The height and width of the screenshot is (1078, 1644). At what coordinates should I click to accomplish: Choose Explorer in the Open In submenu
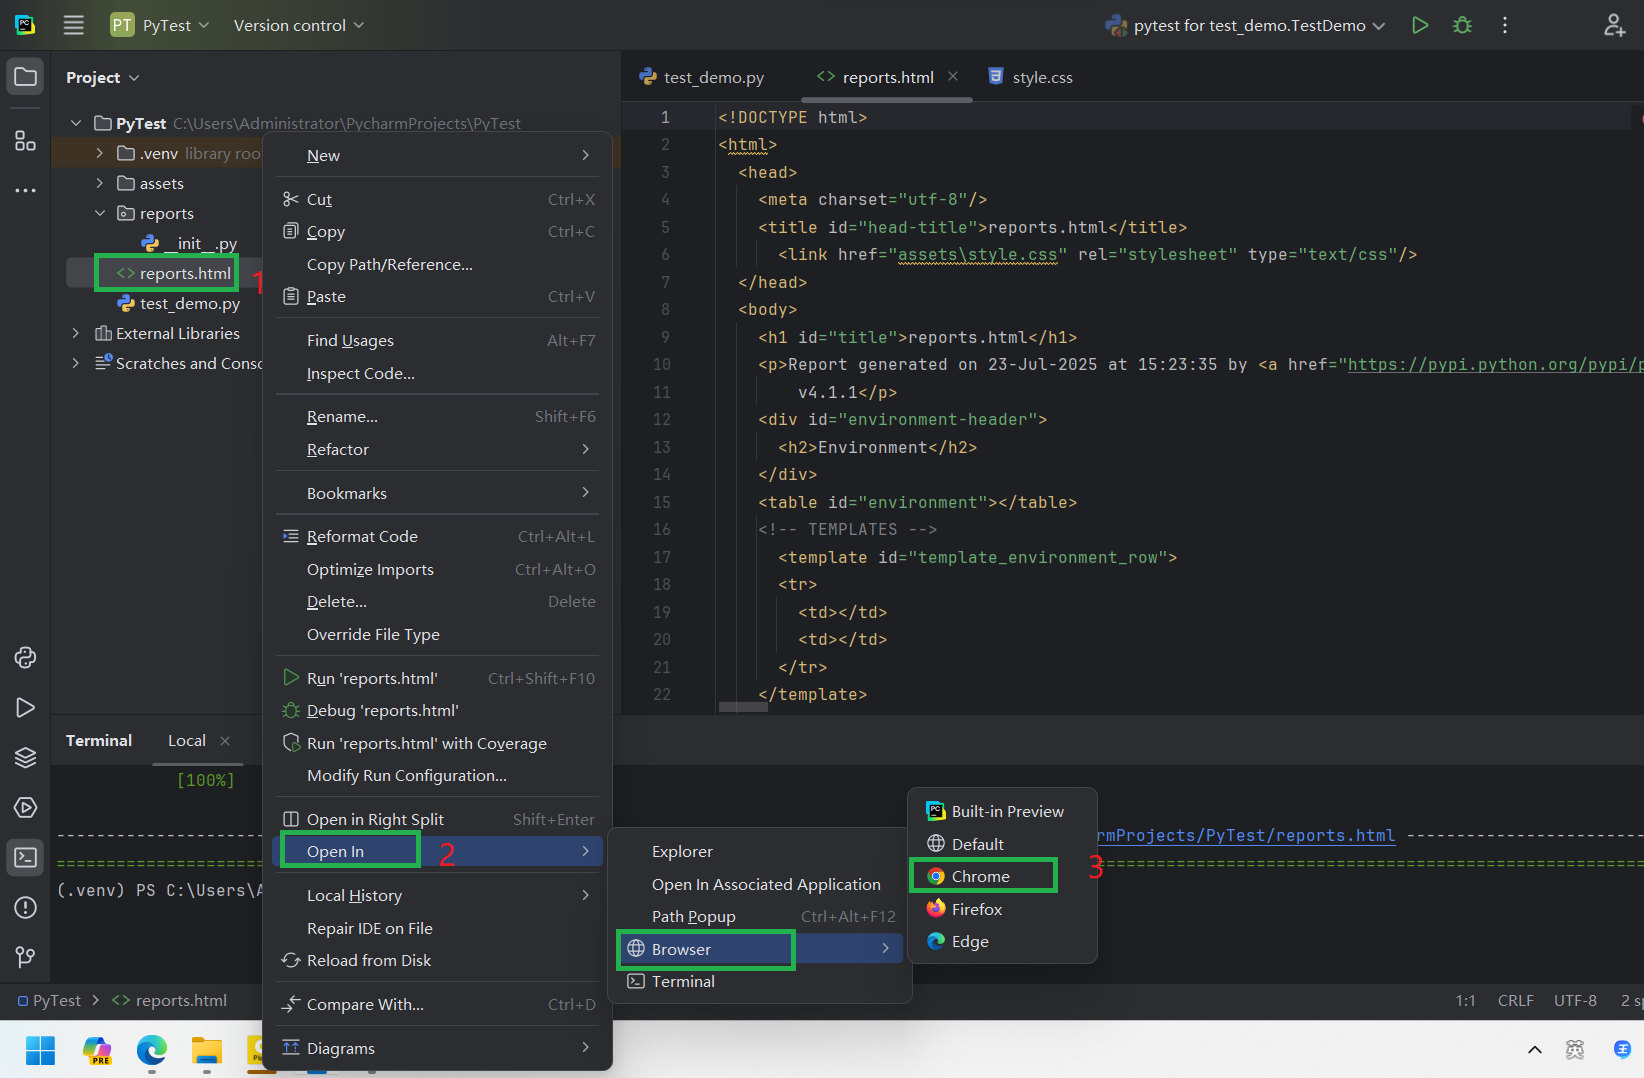pos(759,851)
